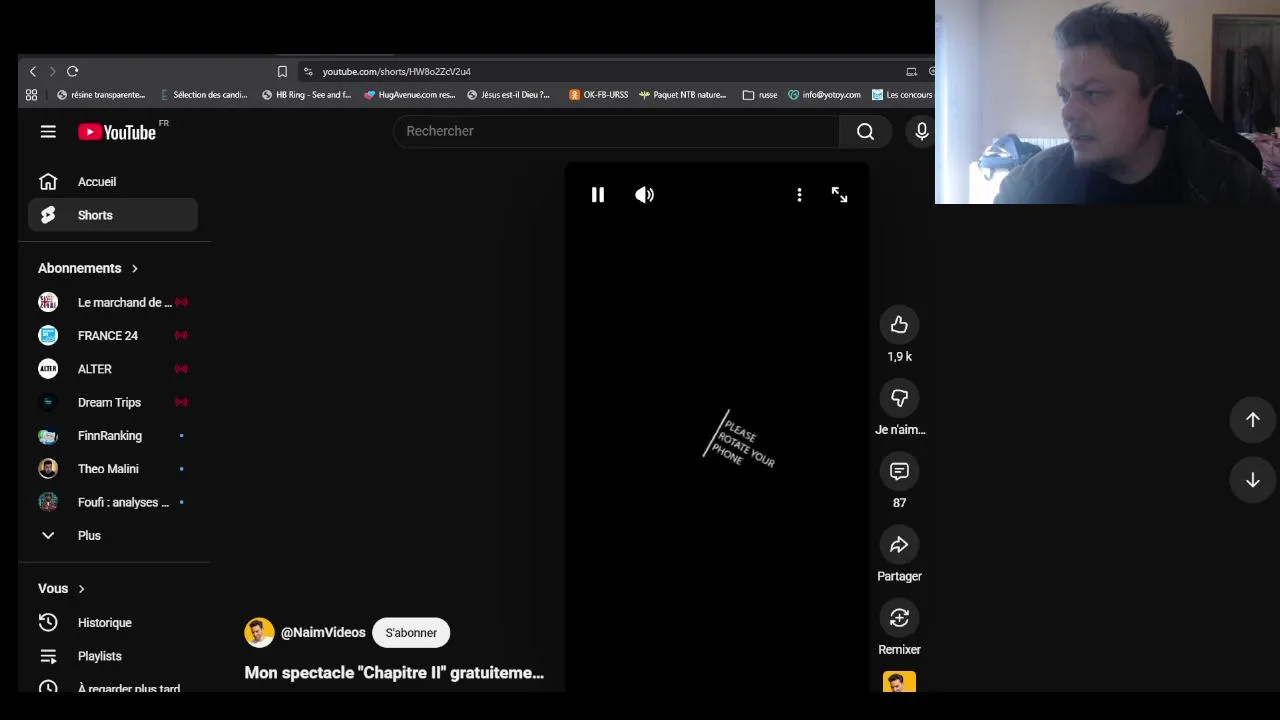Click the 'PLEASE ROTATE YOUR PHONE' video area
The height and width of the screenshot is (720, 1280).
pos(739,440)
